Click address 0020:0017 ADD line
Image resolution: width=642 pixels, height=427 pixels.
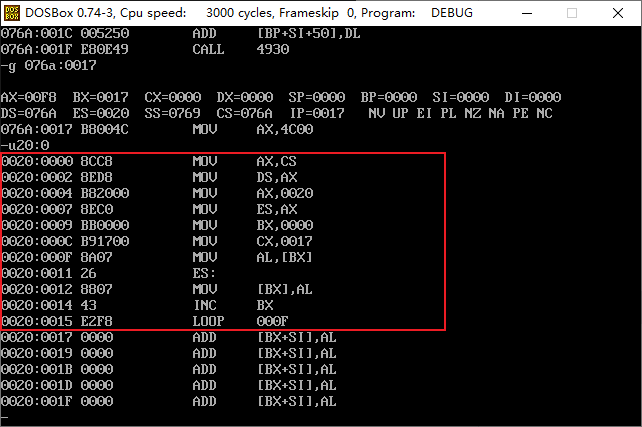click(169, 337)
